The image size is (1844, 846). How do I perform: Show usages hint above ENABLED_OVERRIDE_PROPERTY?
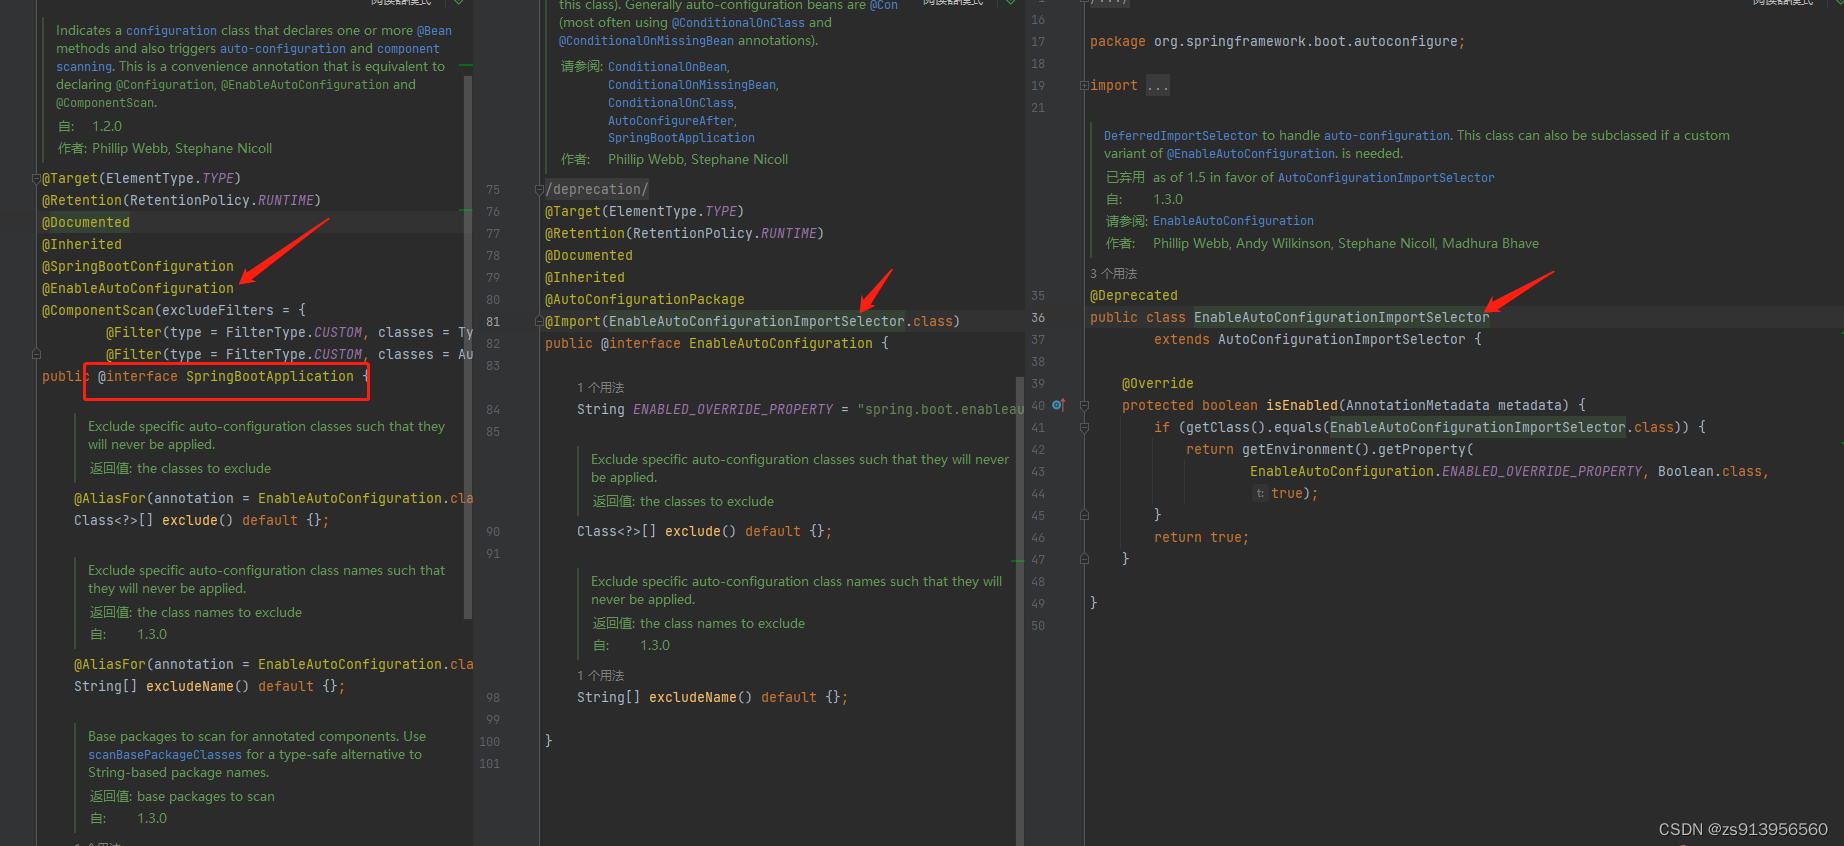(600, 388)
